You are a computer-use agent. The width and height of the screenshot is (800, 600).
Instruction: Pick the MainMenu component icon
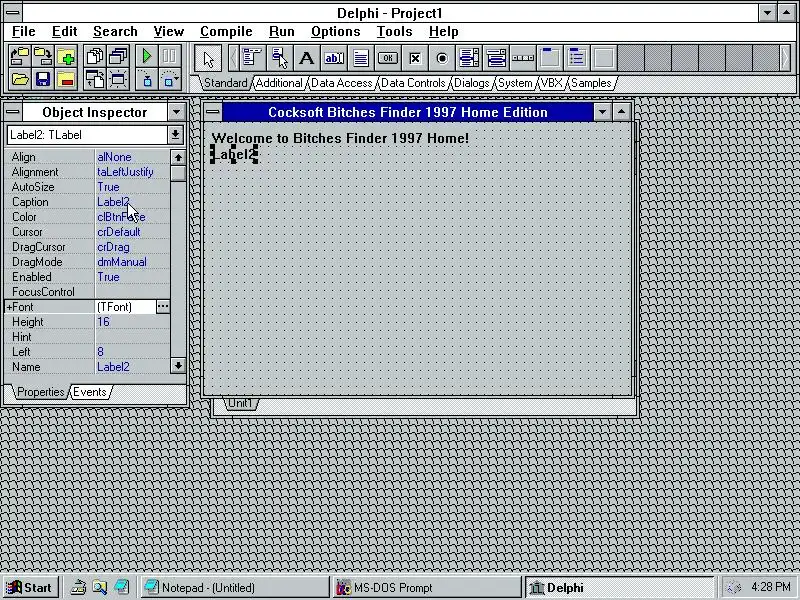tap(253, 58)
